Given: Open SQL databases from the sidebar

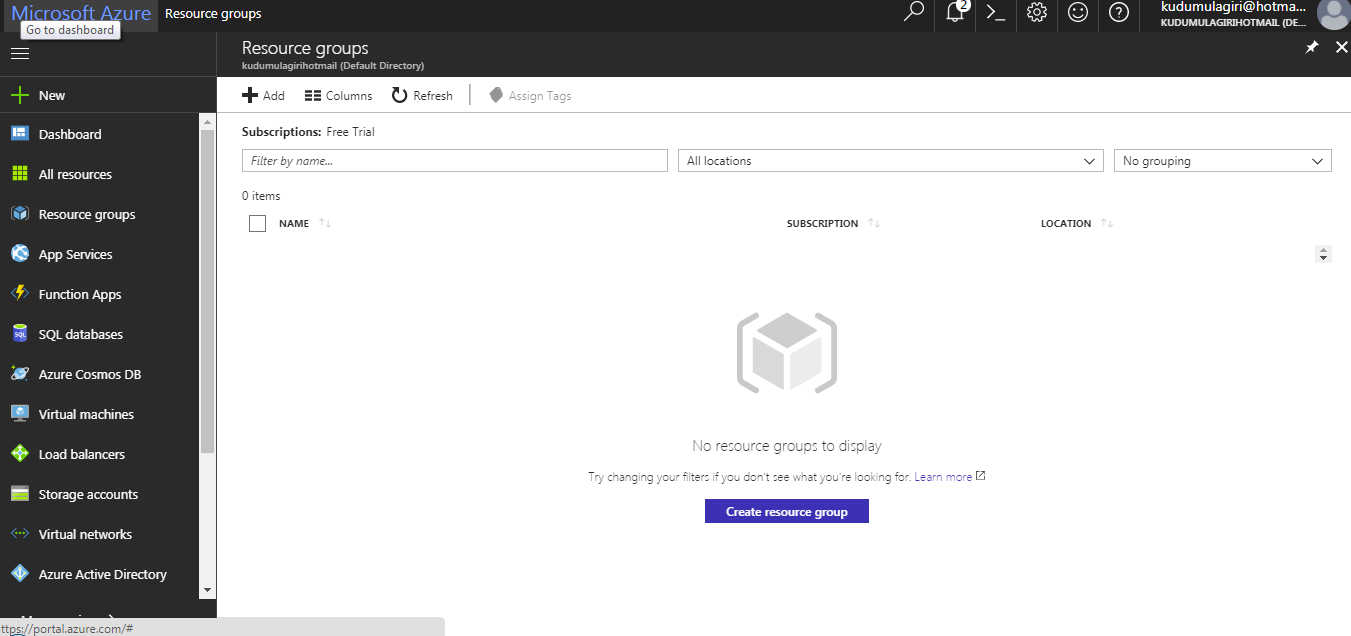Looking at the screenshot, I should click(80, 333).
